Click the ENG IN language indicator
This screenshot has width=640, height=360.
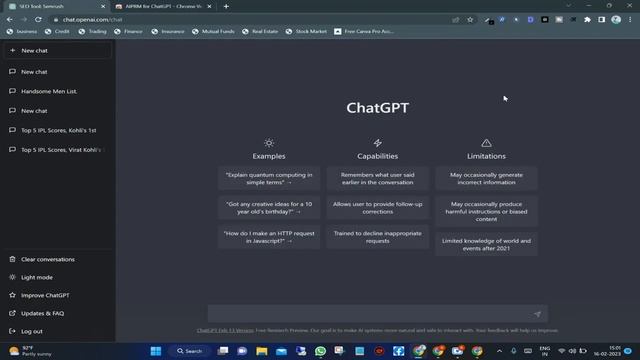544,351
